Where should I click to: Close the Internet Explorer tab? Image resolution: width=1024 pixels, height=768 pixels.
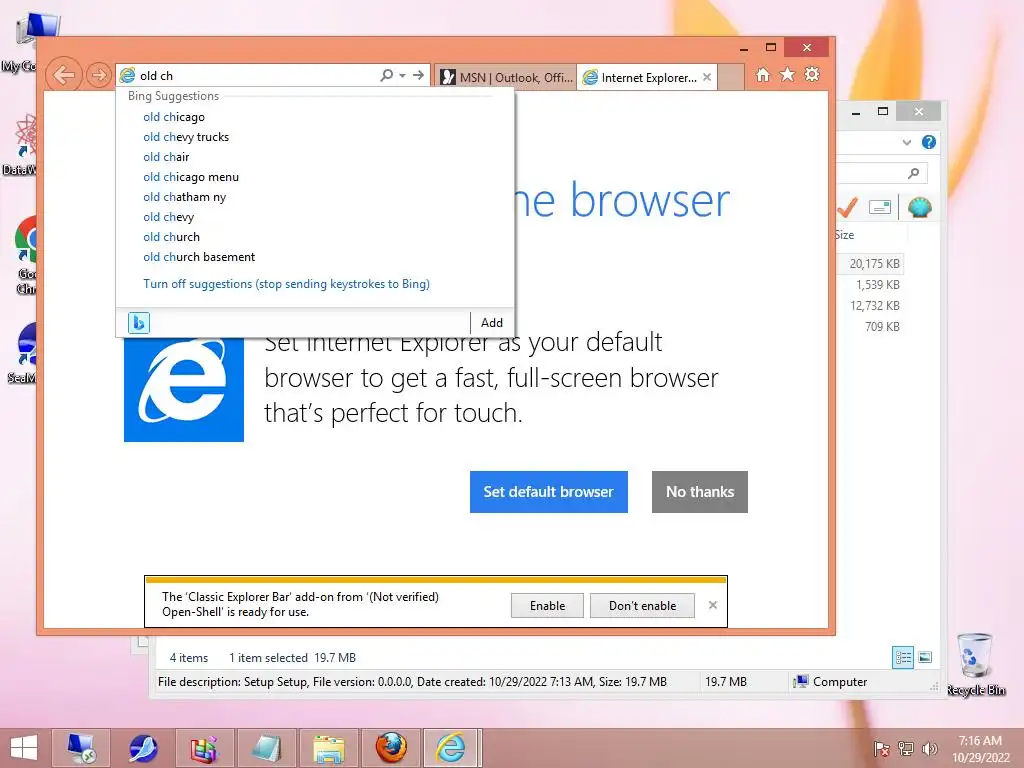click(707, 77)
